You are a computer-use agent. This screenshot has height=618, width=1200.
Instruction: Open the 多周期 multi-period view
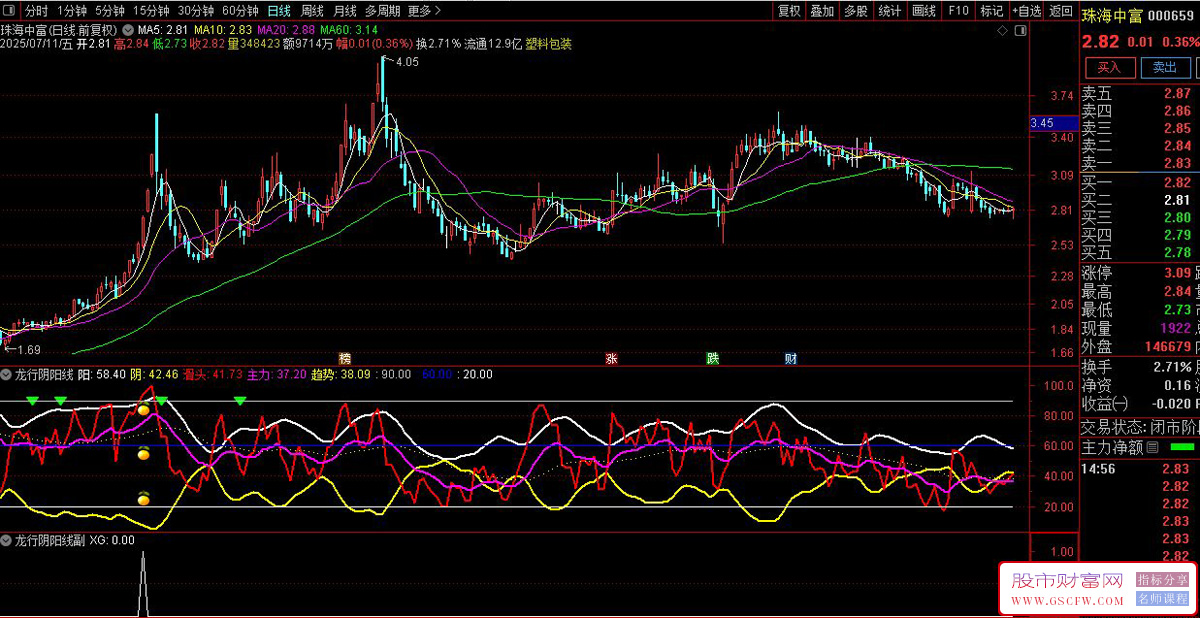[x=382, y=11]
